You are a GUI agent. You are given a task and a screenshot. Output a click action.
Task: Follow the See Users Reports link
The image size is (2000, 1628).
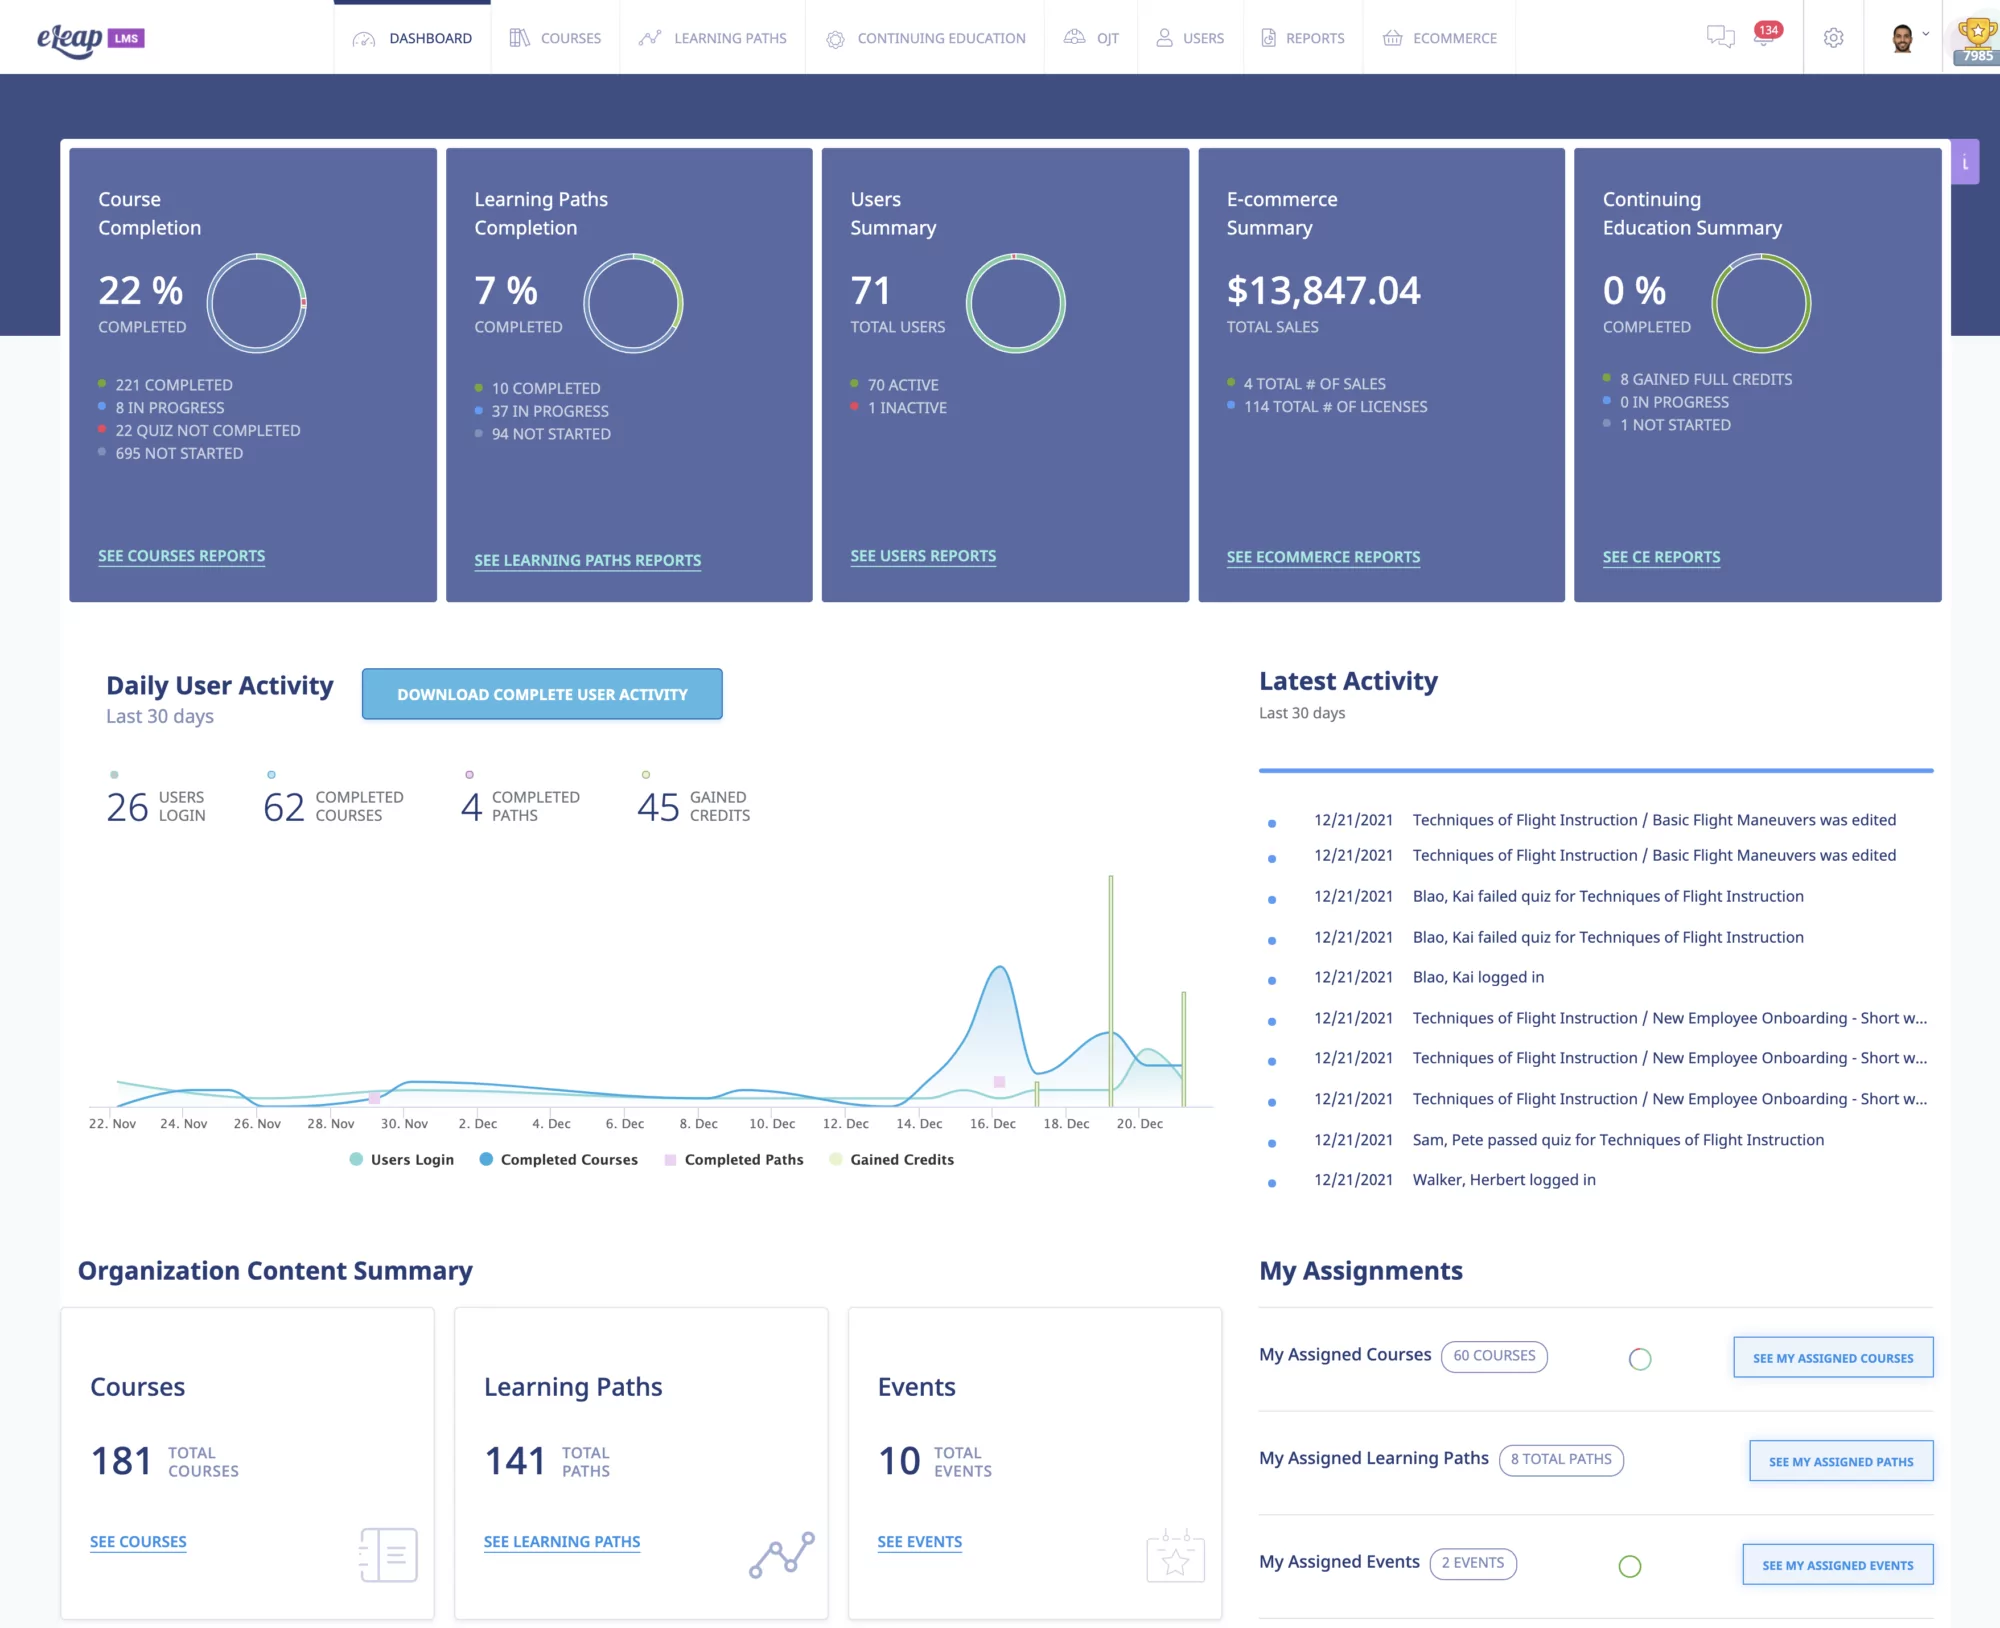point(923,556)
